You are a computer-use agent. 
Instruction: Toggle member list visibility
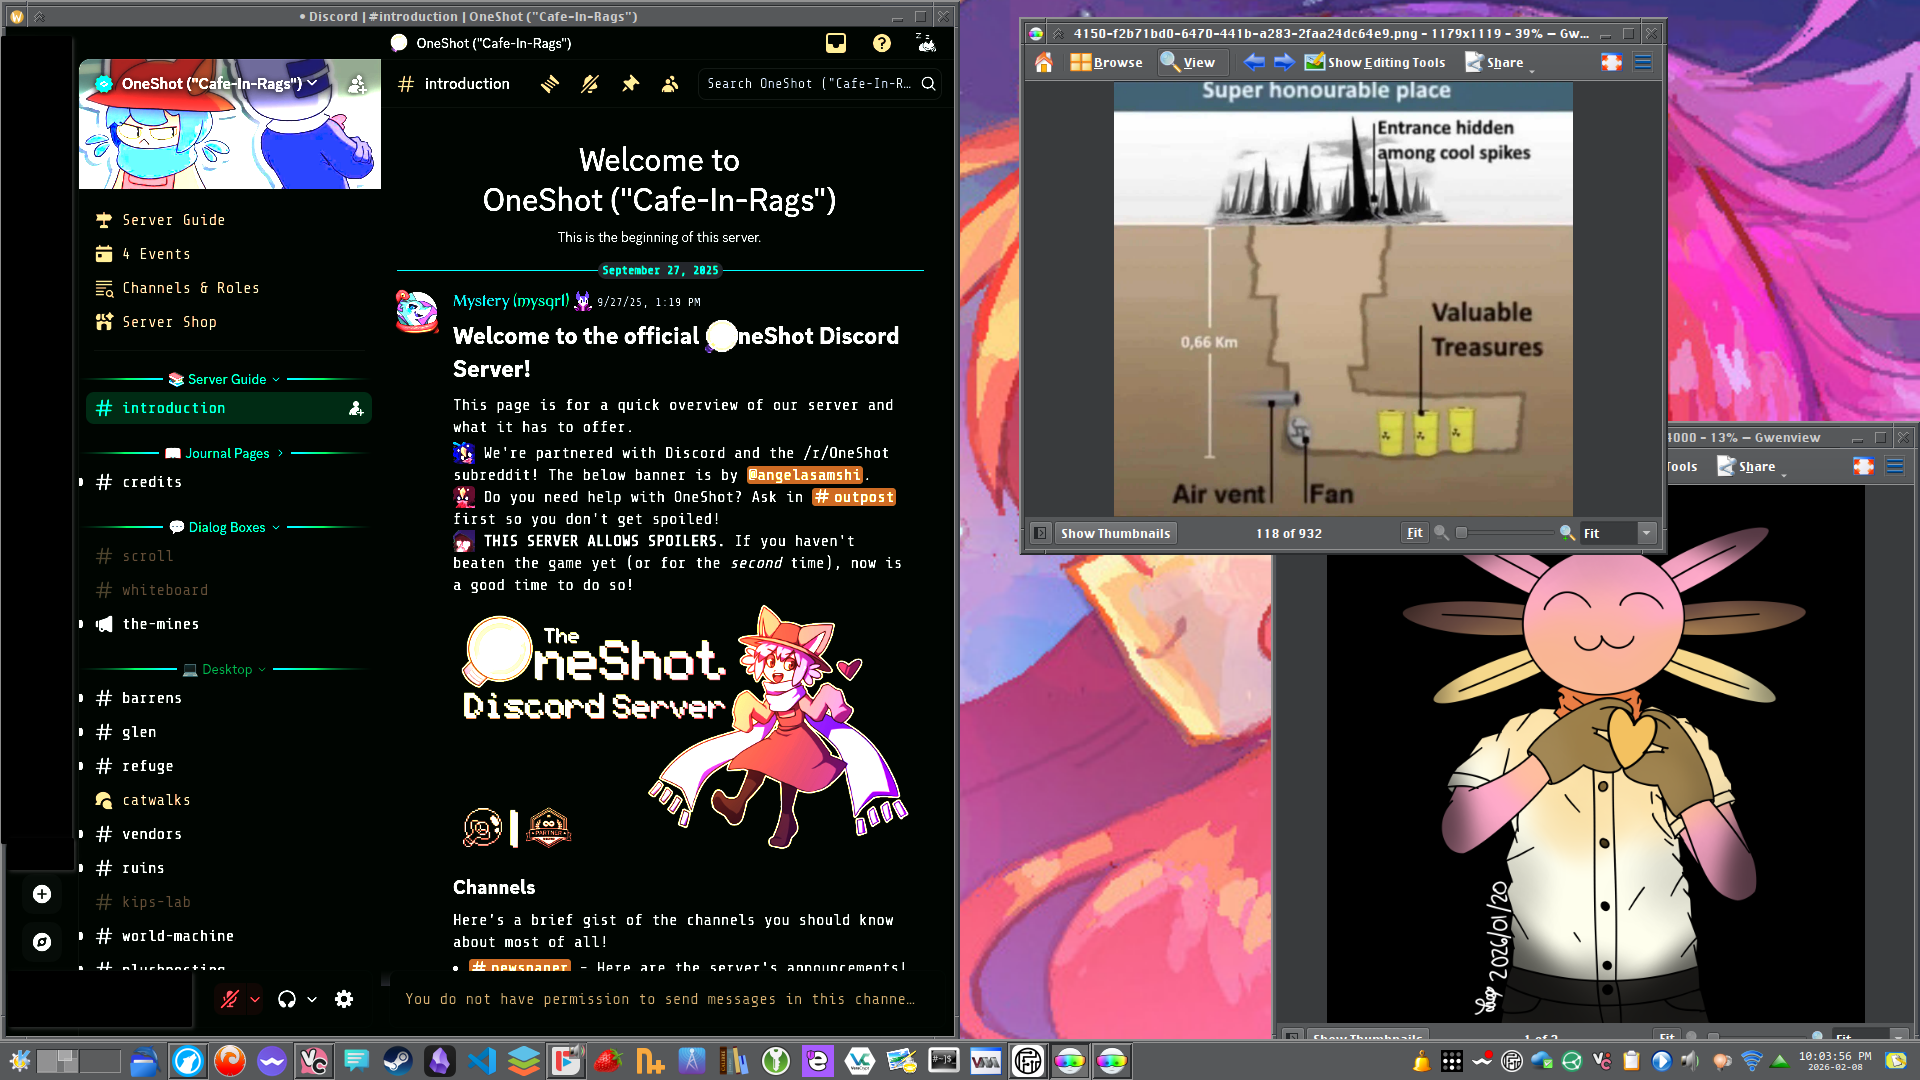pyautogui.click(x=670, y=84)
